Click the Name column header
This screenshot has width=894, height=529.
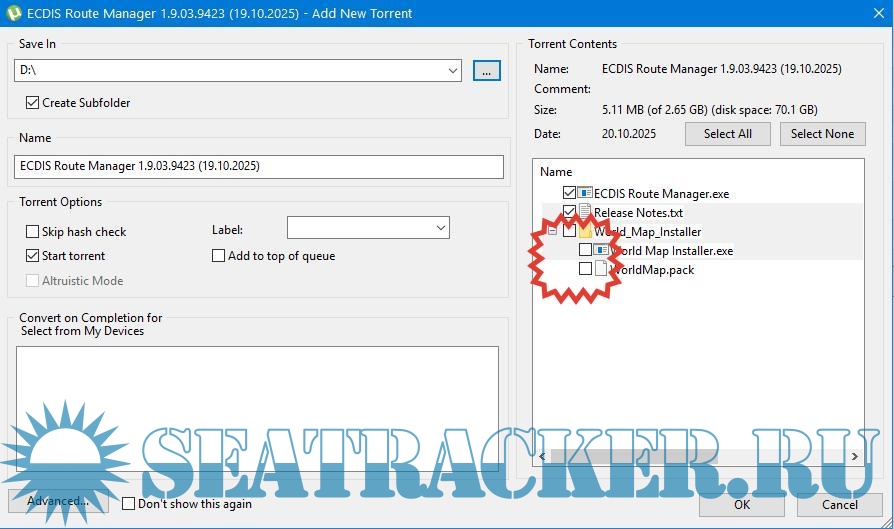(556, 172)
